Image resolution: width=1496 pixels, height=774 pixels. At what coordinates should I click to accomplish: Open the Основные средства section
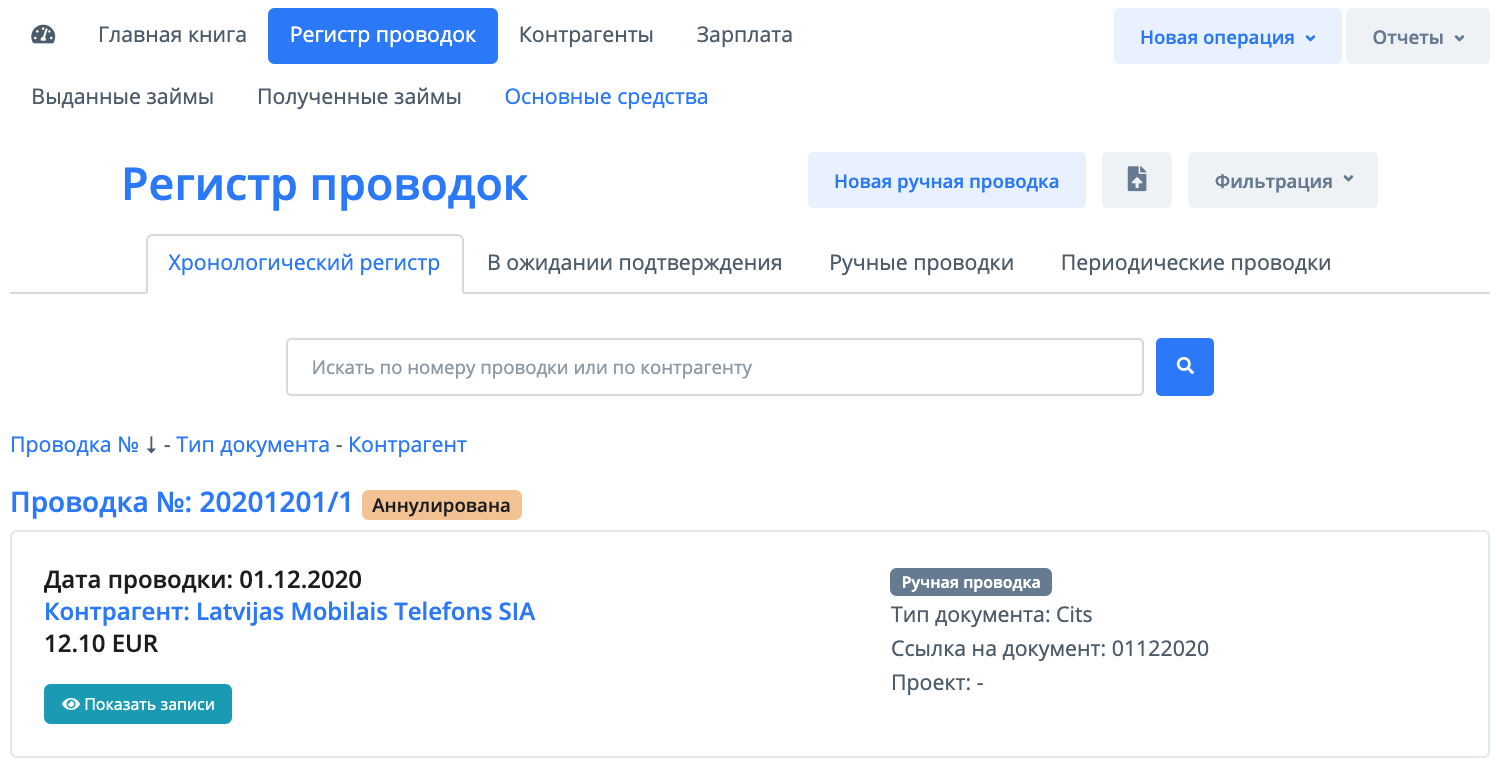pos(606,97)
